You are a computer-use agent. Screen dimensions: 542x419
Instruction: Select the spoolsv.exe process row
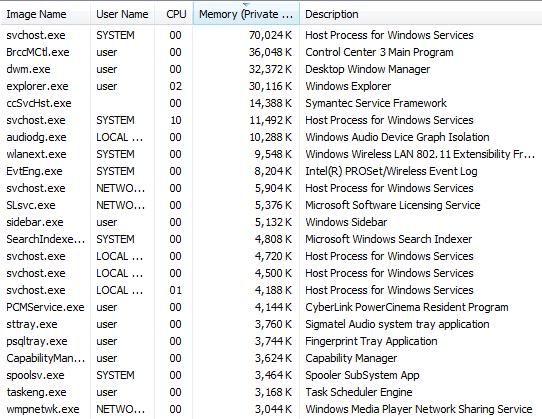coord(271,375)
